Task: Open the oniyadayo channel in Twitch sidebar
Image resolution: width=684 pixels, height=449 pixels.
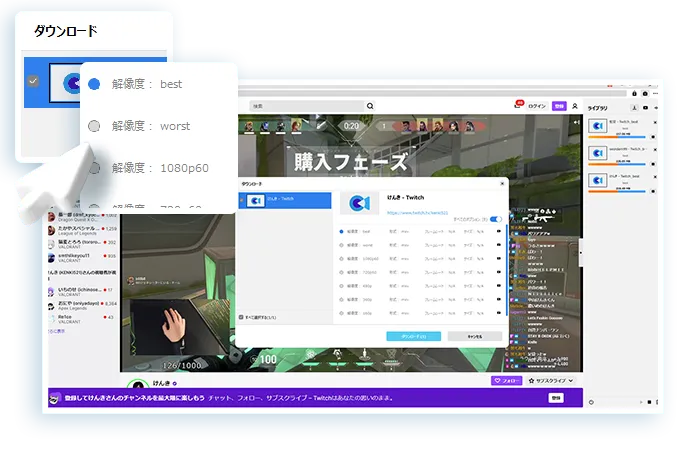Action: (x=82, y=305)
